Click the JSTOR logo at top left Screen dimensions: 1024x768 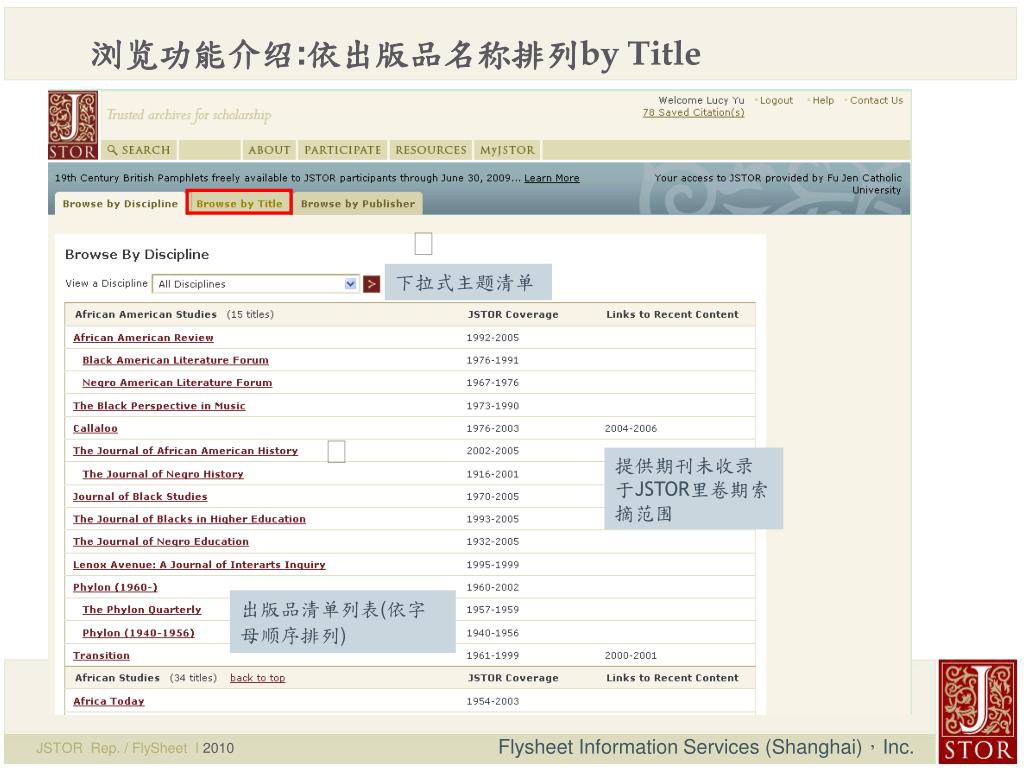coord(73,125)
